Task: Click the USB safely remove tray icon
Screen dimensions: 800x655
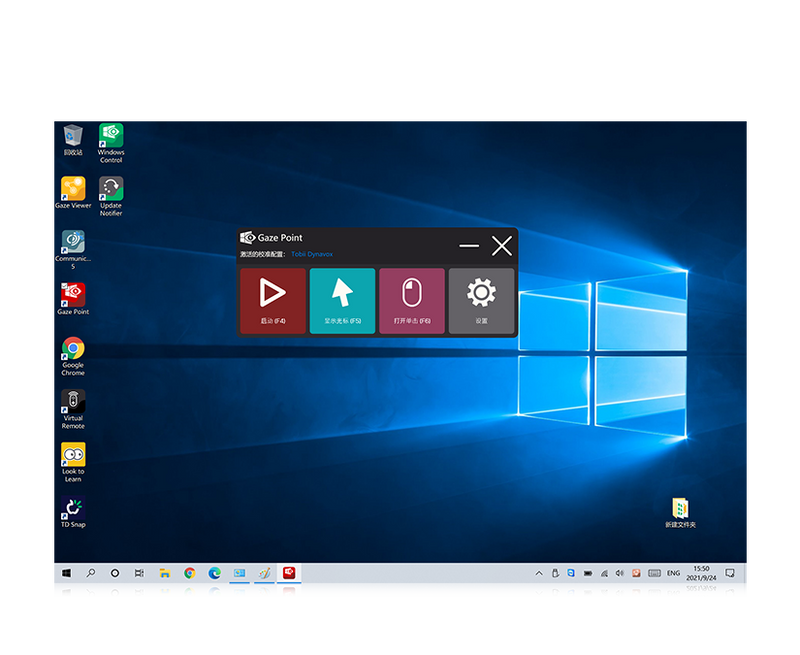Action: (x=556, y=573)
